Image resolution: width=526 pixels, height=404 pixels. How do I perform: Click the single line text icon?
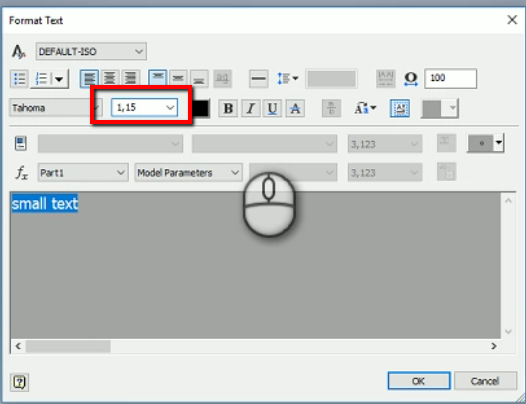pyautogui.click(x=259, y=79)
